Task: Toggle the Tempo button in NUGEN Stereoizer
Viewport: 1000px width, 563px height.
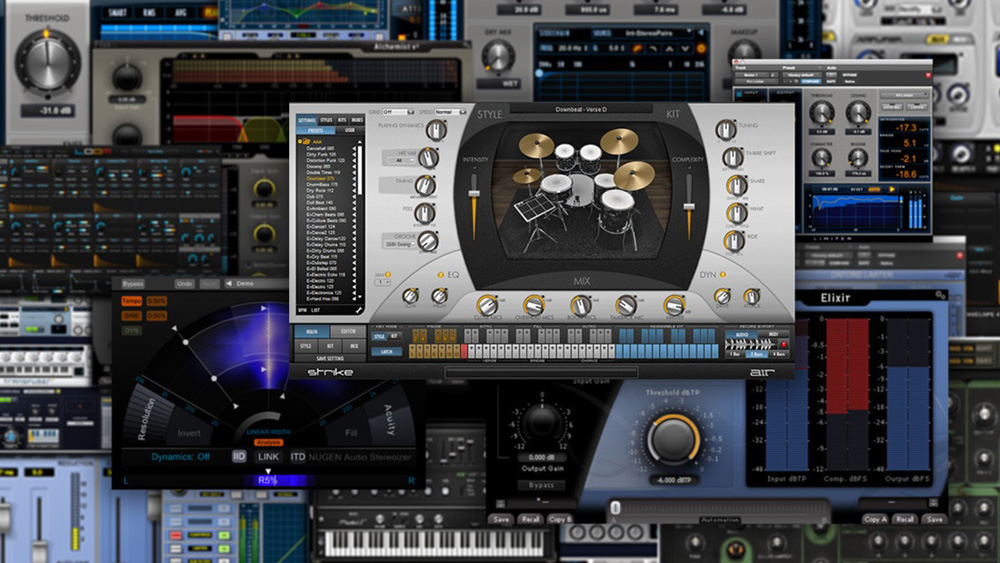Action: 131,300
